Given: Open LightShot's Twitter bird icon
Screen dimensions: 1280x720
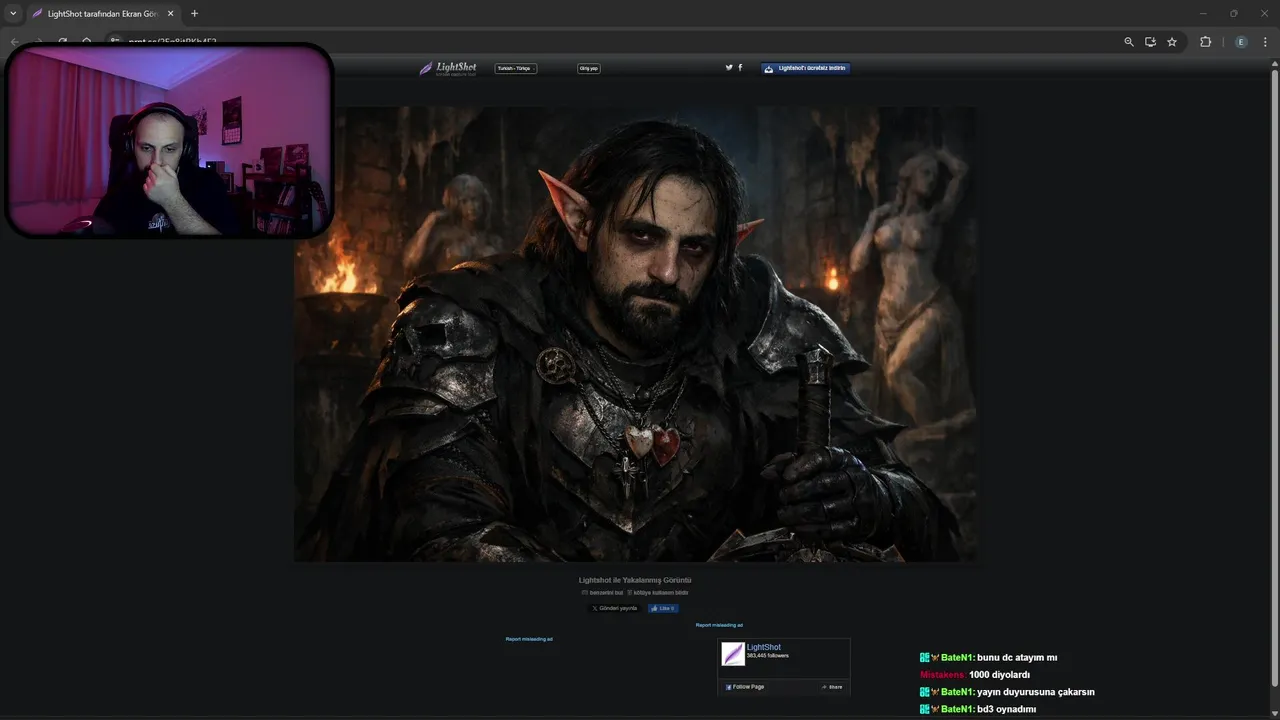Looking at the screenshot, I should tap(729, 67).
